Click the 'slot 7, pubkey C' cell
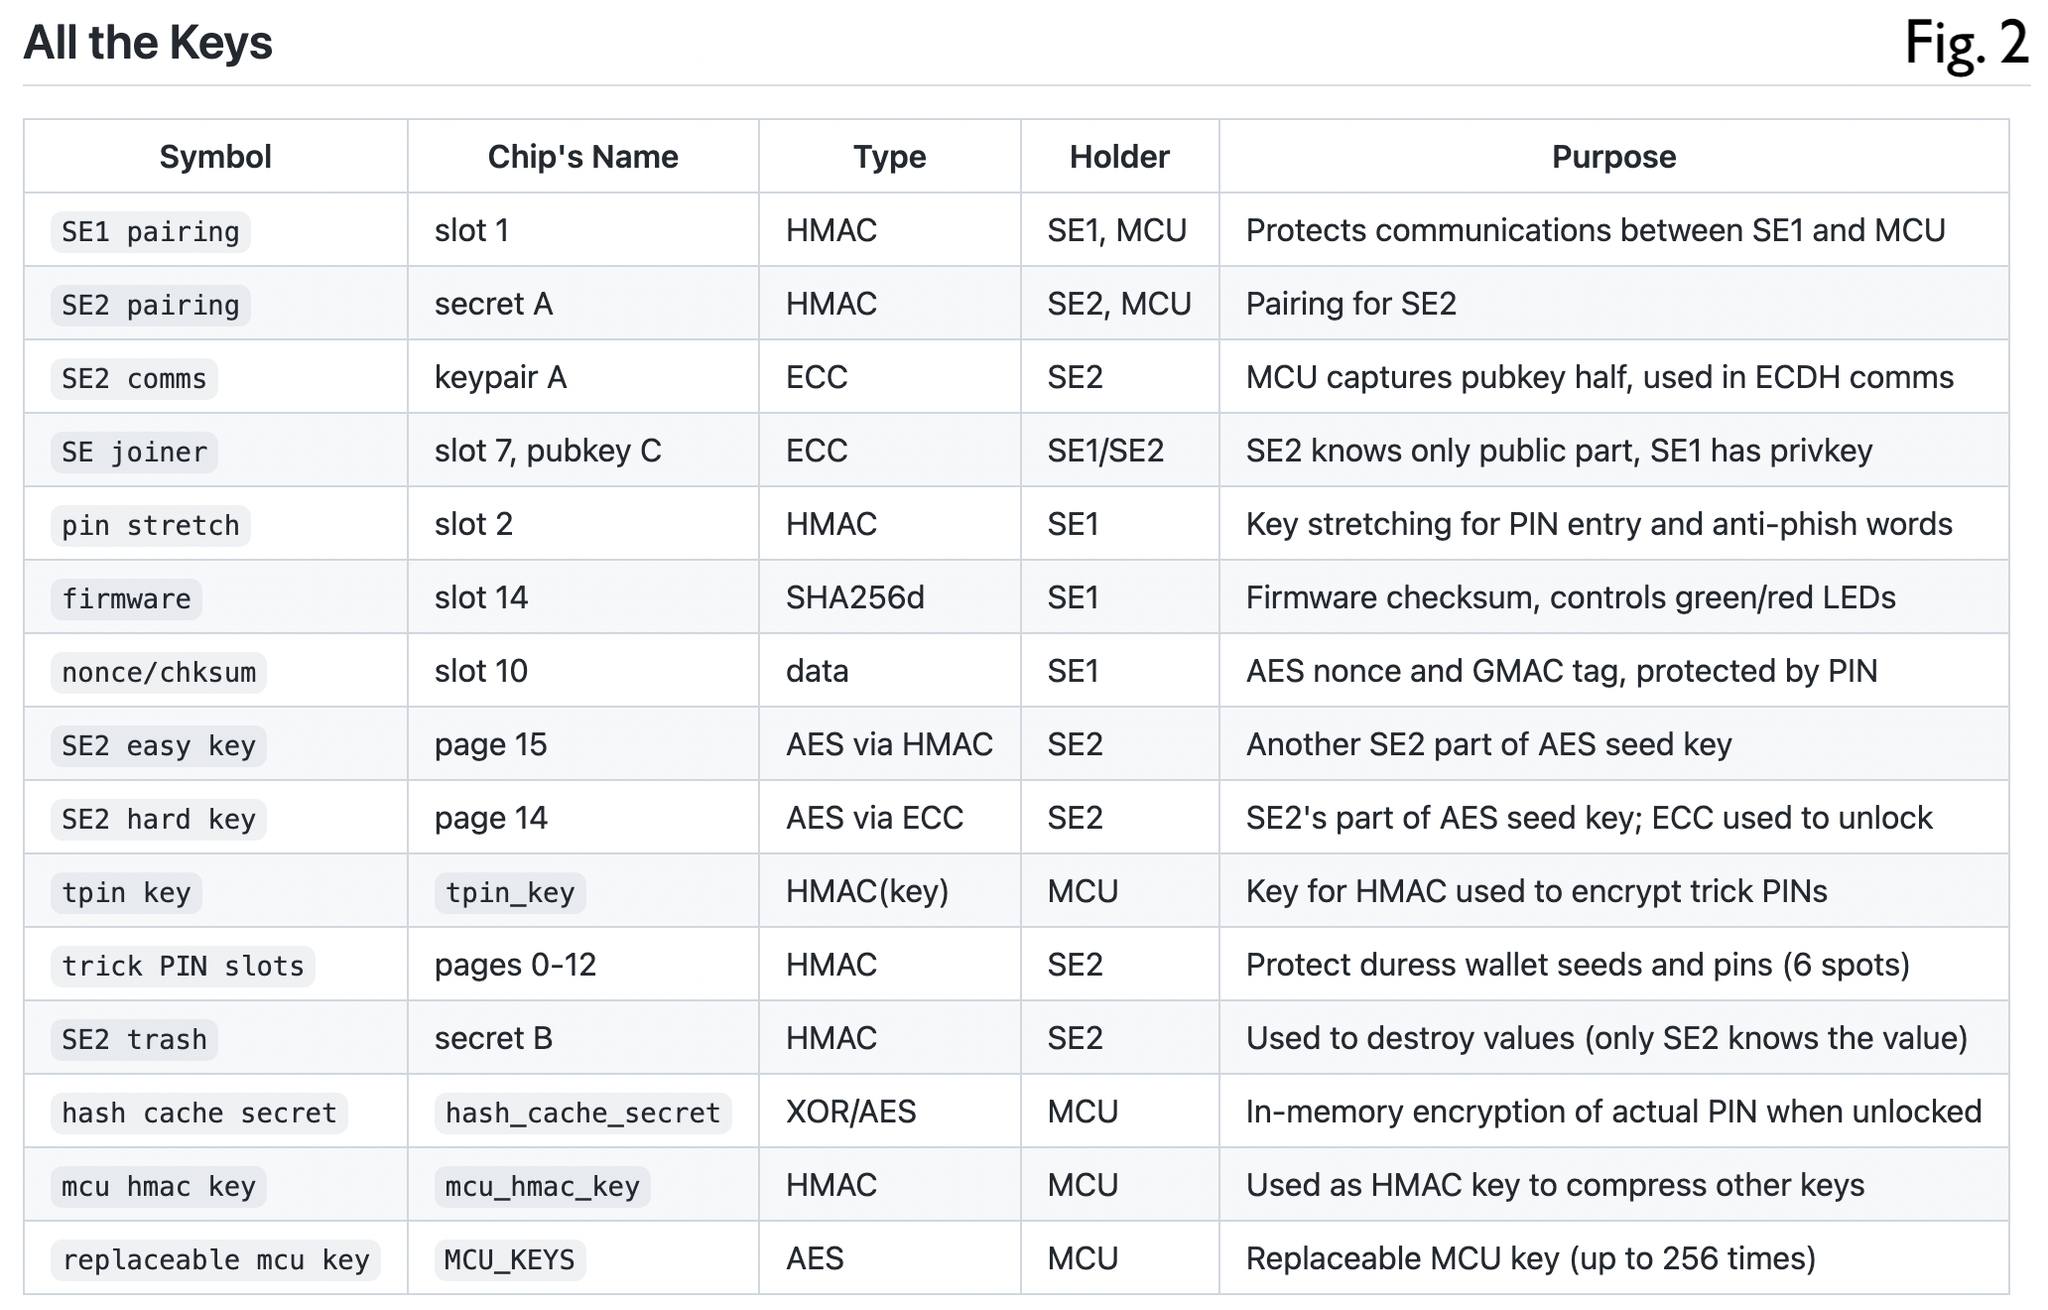2048x1310 pixels. coord(547,451)
